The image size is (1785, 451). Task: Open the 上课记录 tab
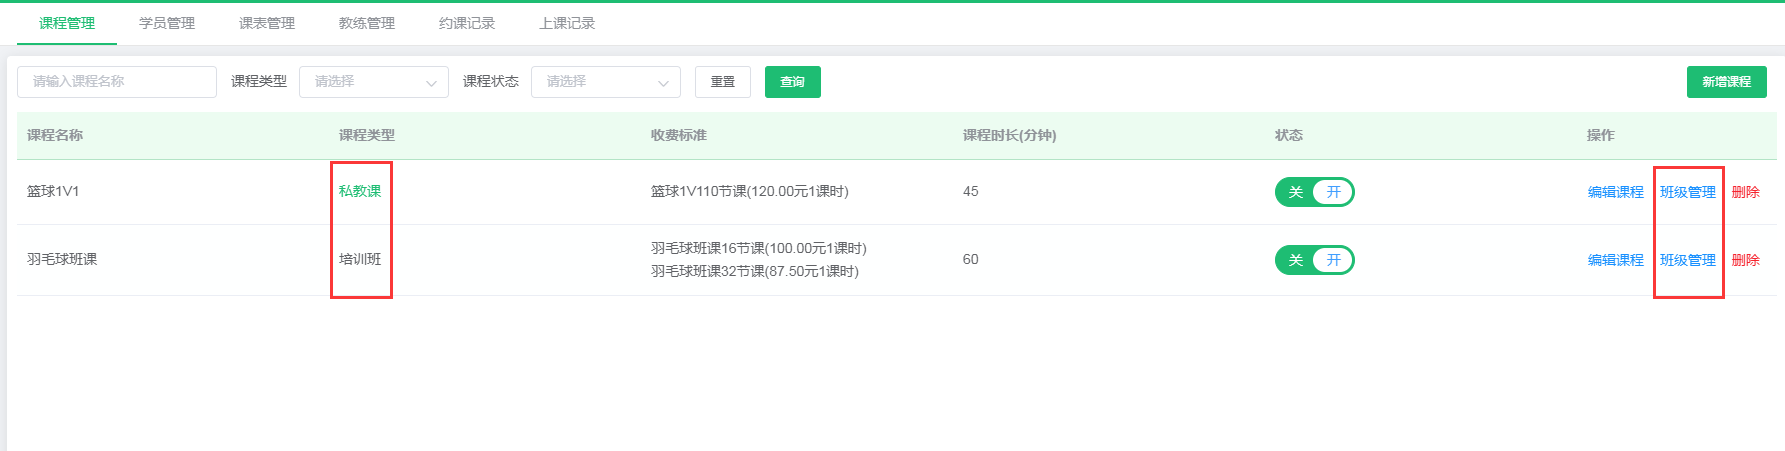point(567,23)
